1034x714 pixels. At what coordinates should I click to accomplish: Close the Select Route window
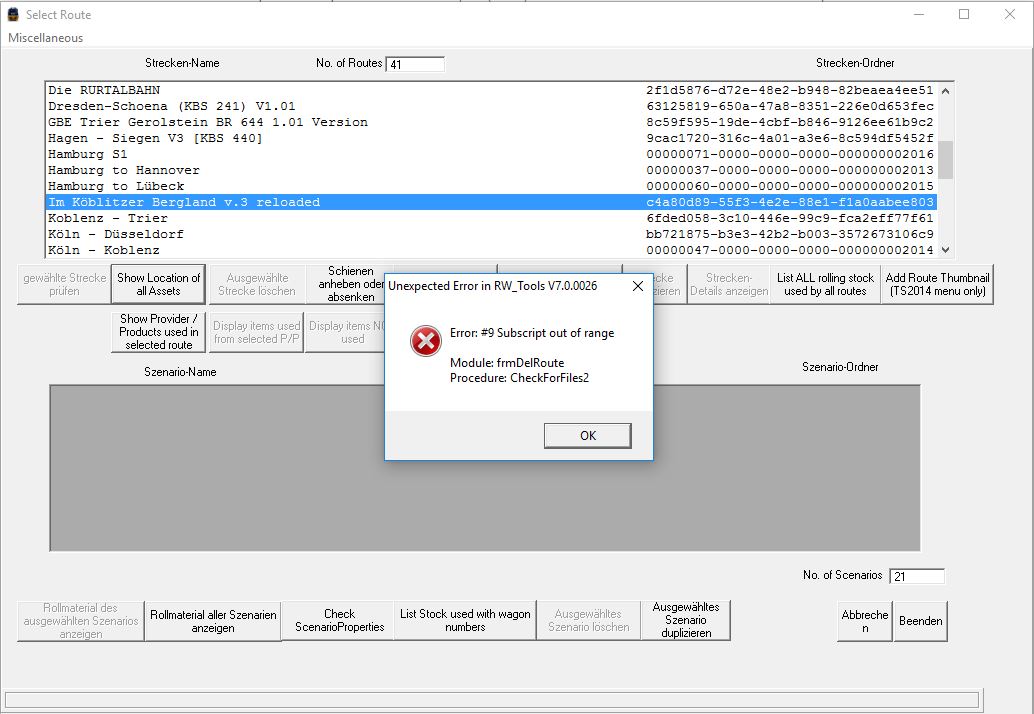1010,15
